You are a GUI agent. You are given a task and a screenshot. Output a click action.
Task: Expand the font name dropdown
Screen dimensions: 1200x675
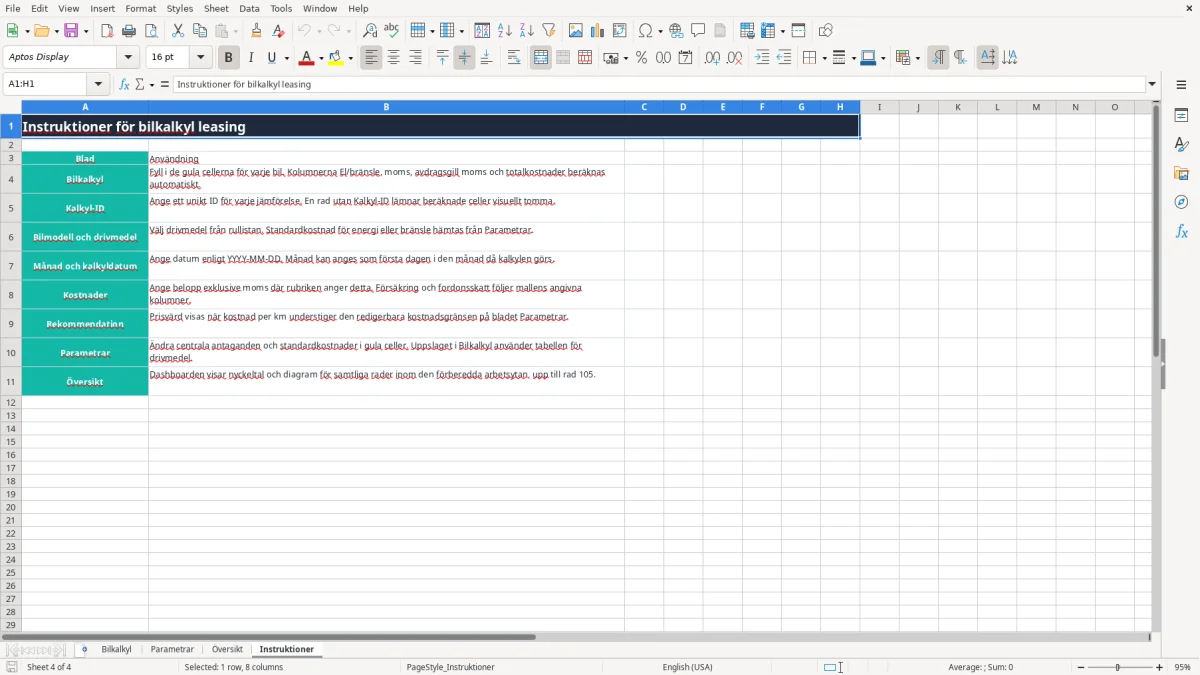click(x=128, y=57)
